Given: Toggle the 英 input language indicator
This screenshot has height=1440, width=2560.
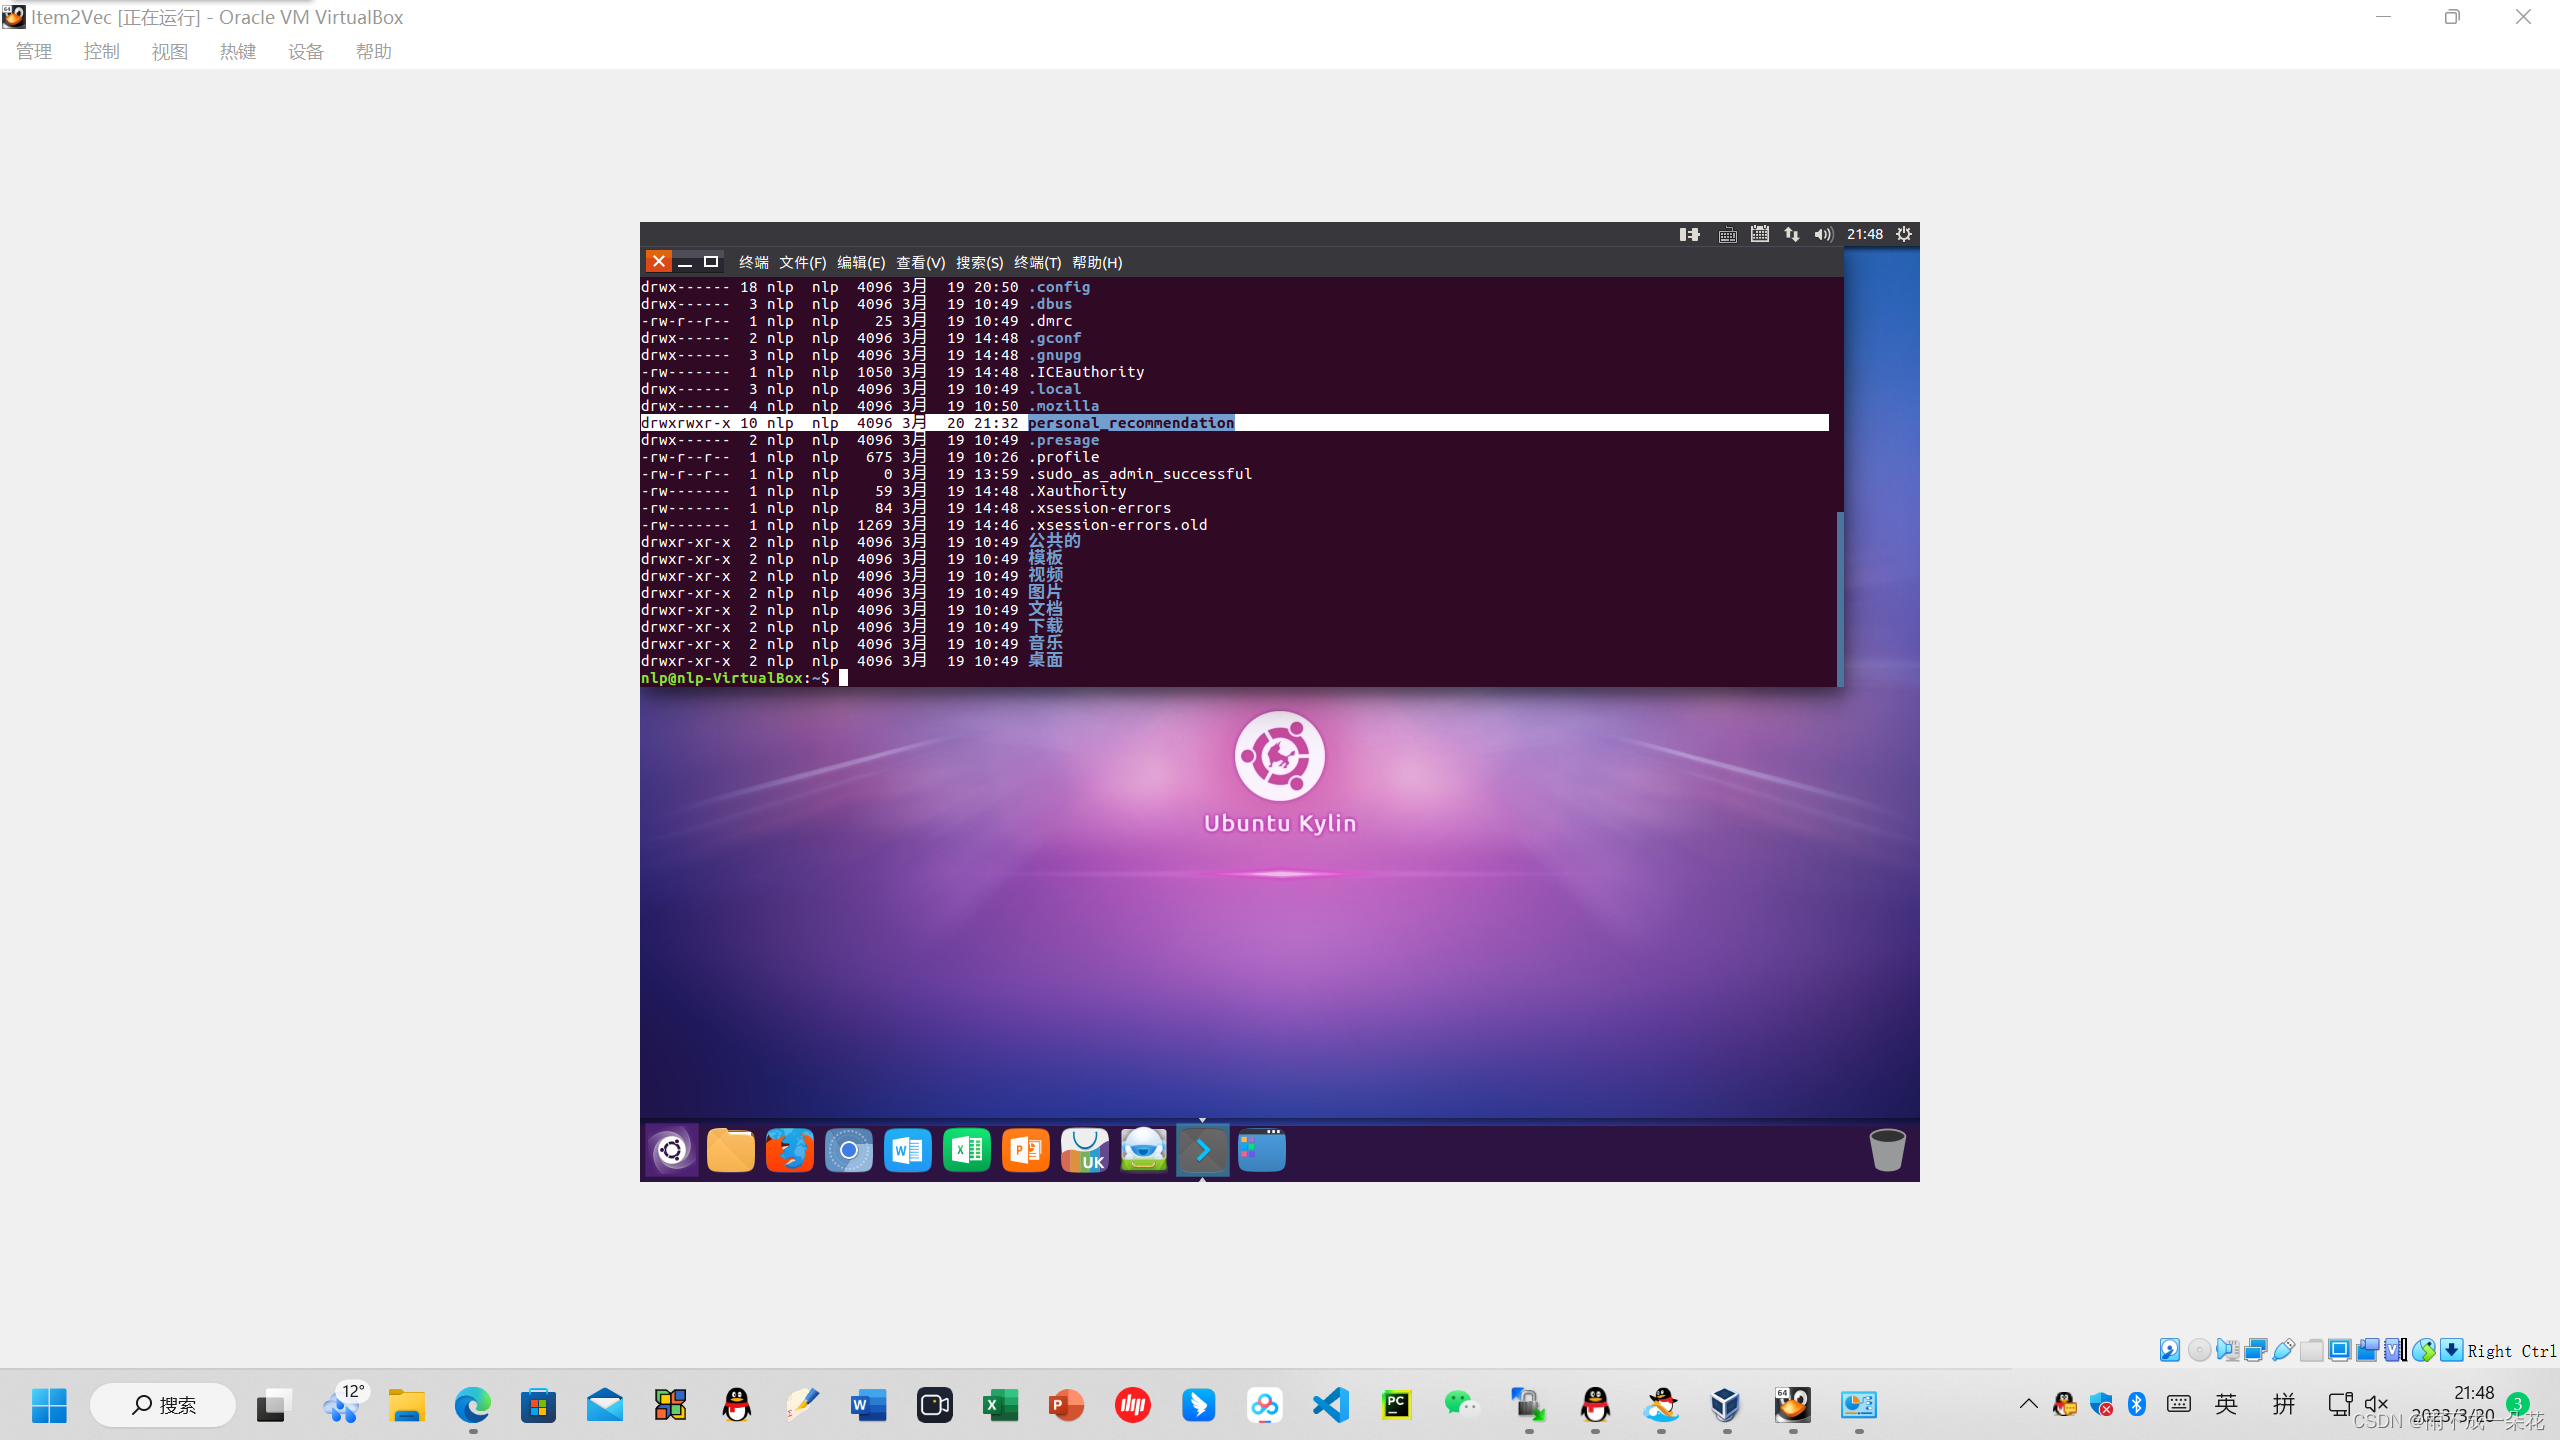Looking at the screenshot, I should click(x=2226, y=1404).
